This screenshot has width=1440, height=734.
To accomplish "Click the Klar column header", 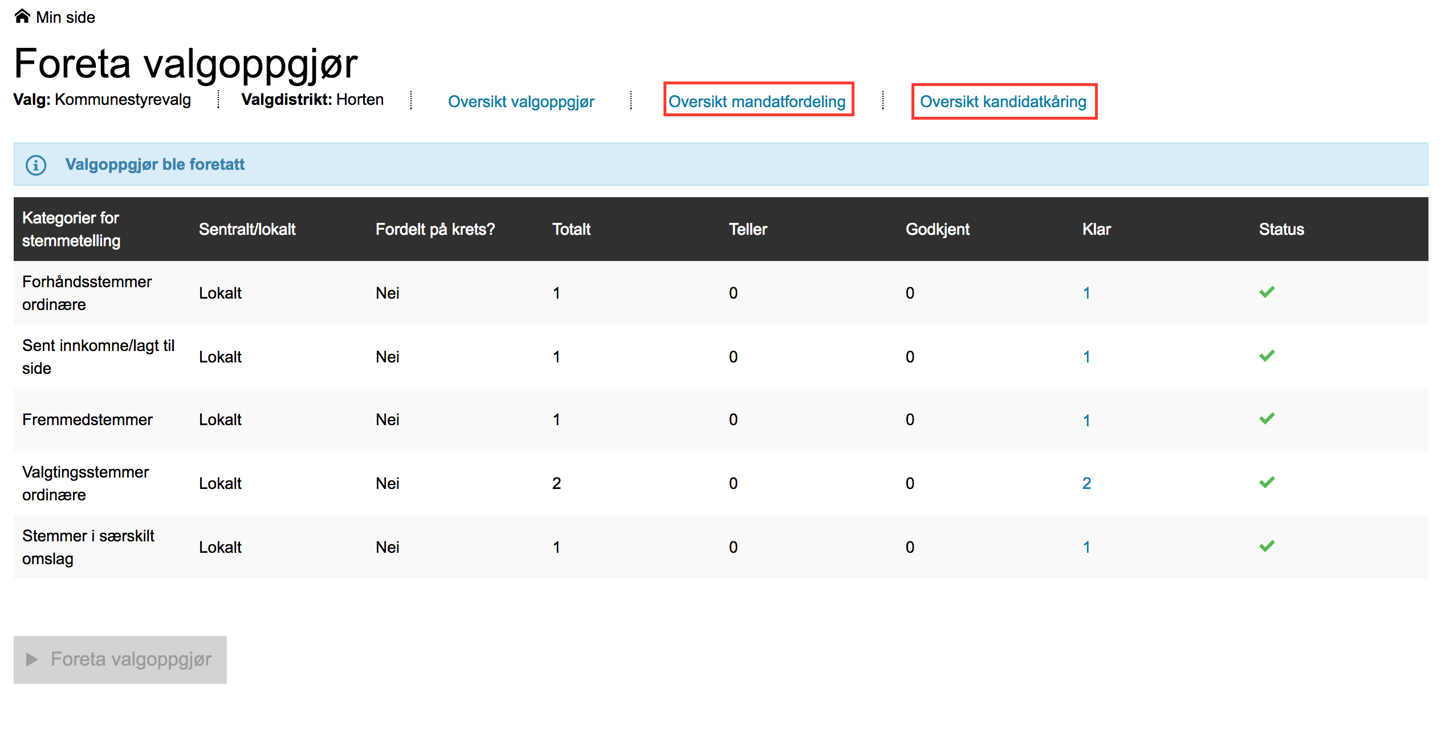I will [x=1096, y=230].
